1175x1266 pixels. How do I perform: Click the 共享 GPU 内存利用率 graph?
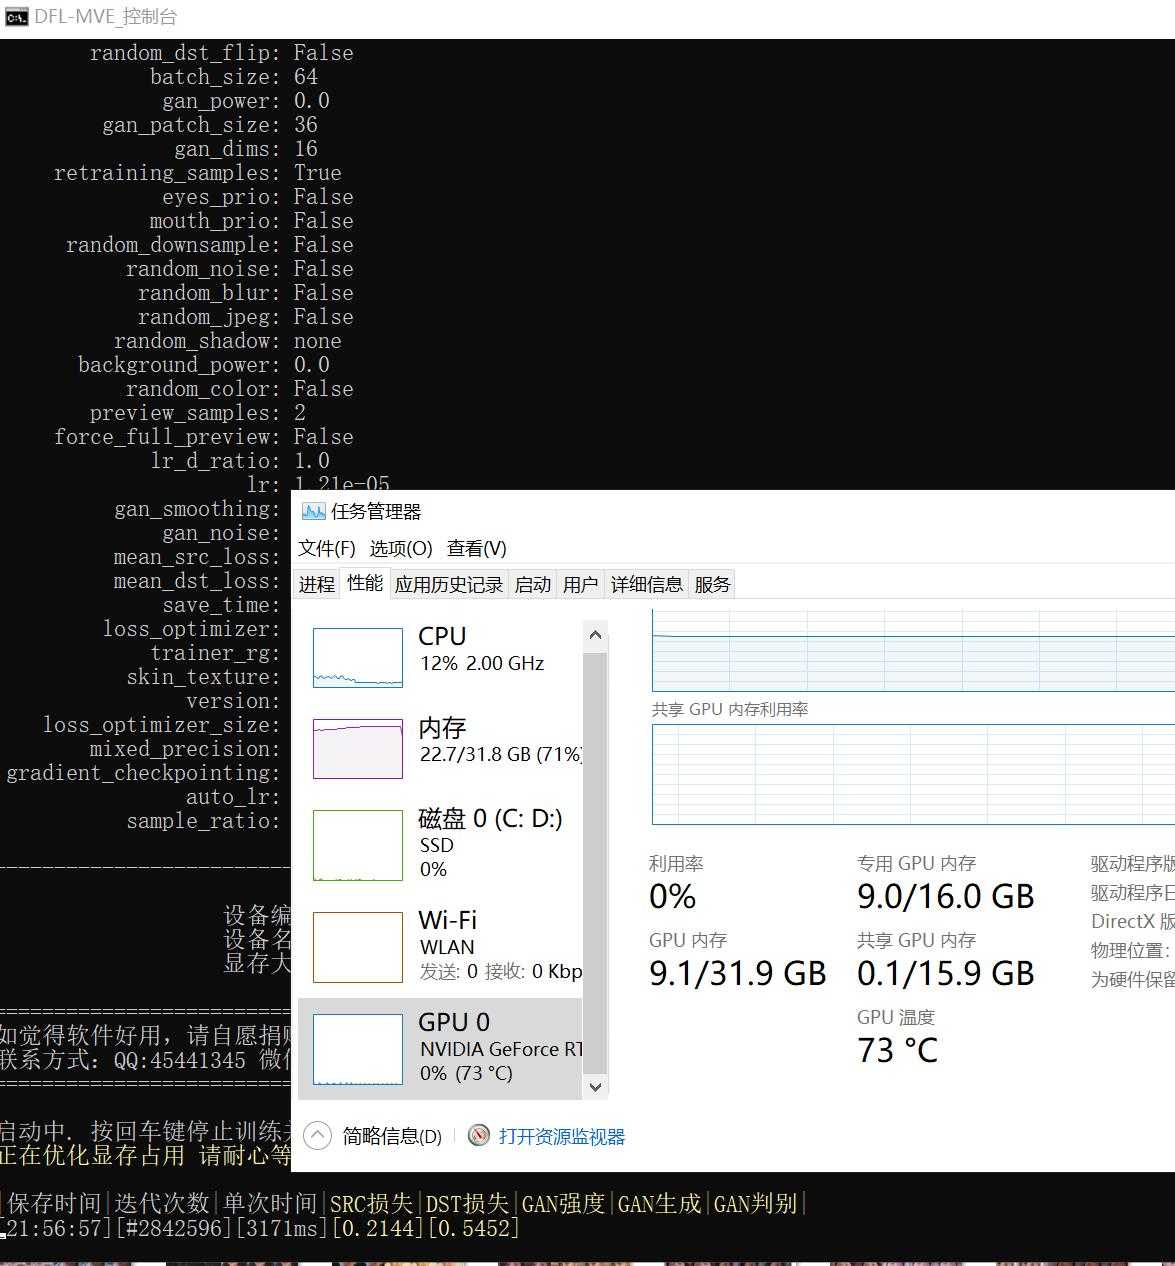coord(913,774)
